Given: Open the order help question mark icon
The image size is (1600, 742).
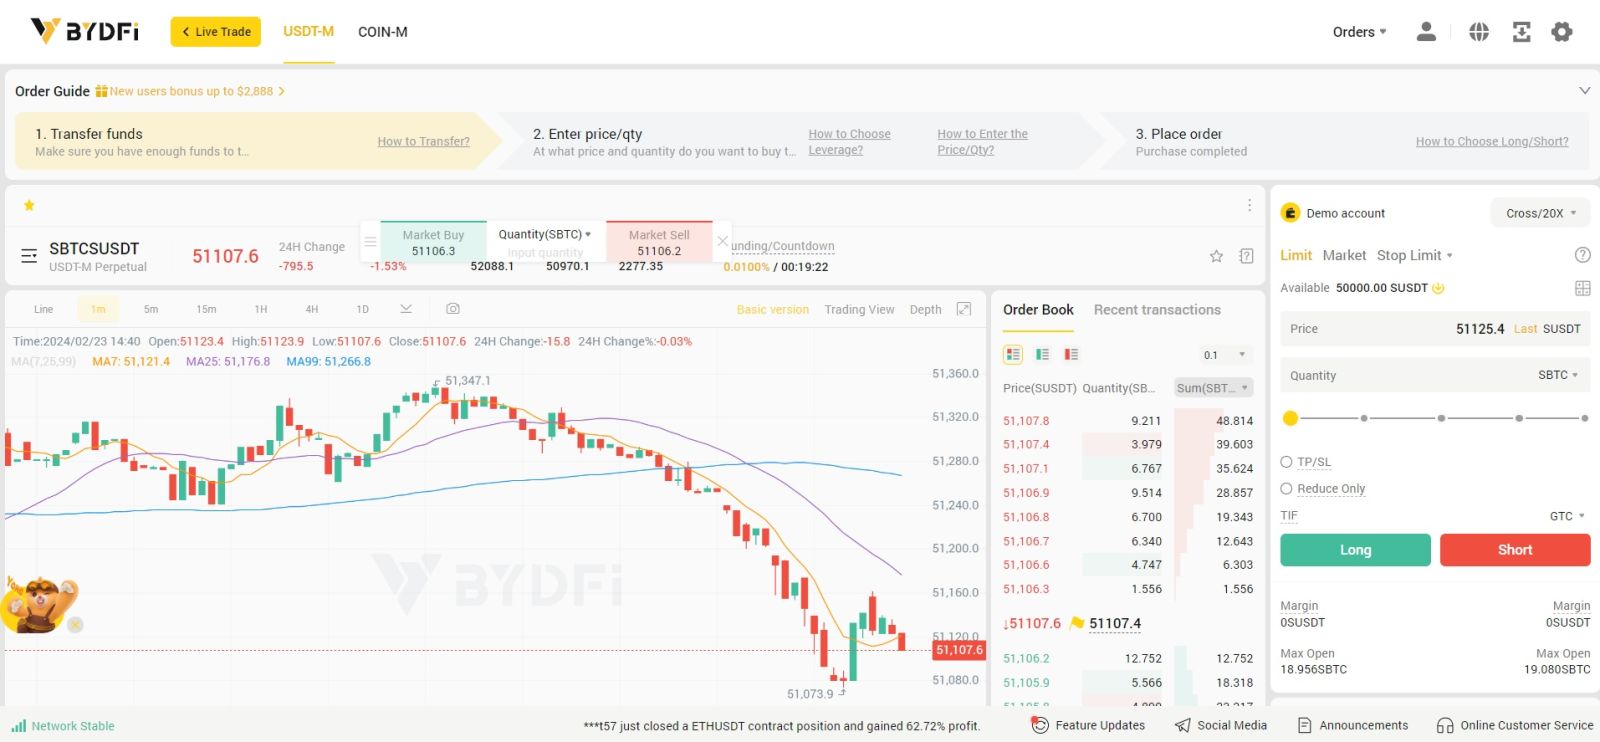Looking at the screenshot, I should pyautogui.click(x=1582, y=255).
